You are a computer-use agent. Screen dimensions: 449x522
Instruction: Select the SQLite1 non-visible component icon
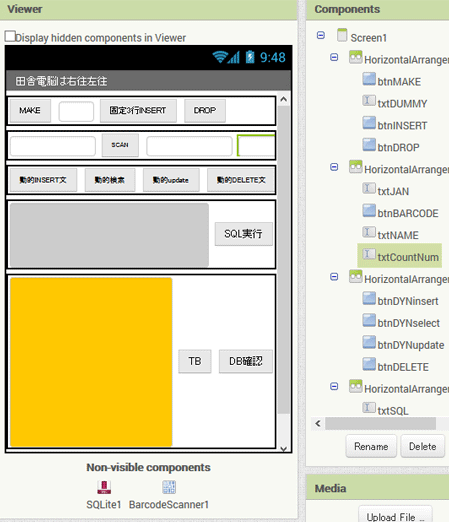[104, 487]
